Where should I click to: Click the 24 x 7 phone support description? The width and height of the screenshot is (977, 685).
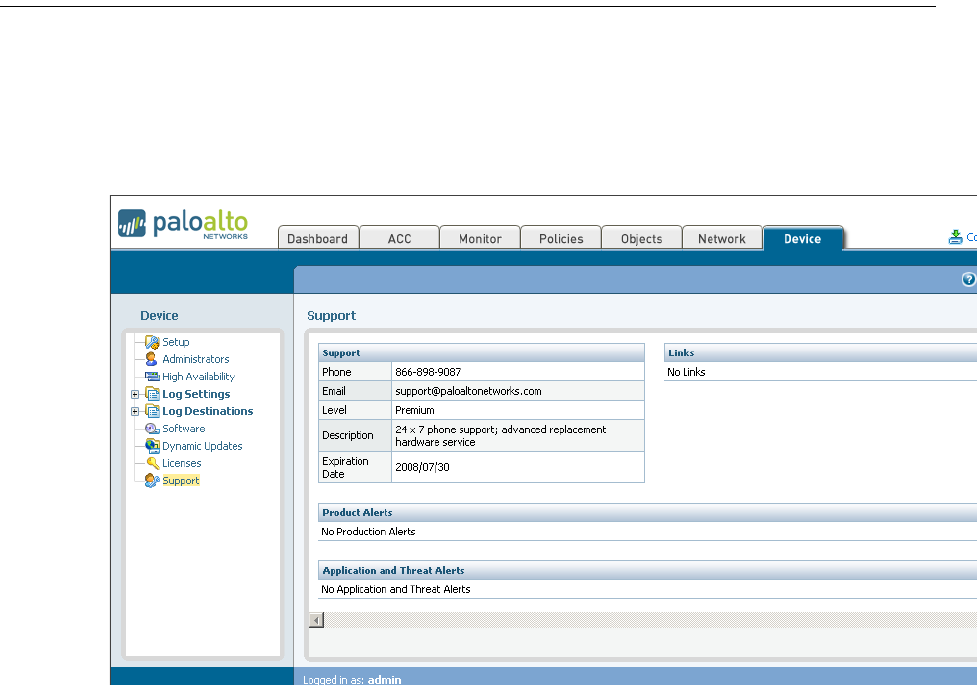(500, 436)
